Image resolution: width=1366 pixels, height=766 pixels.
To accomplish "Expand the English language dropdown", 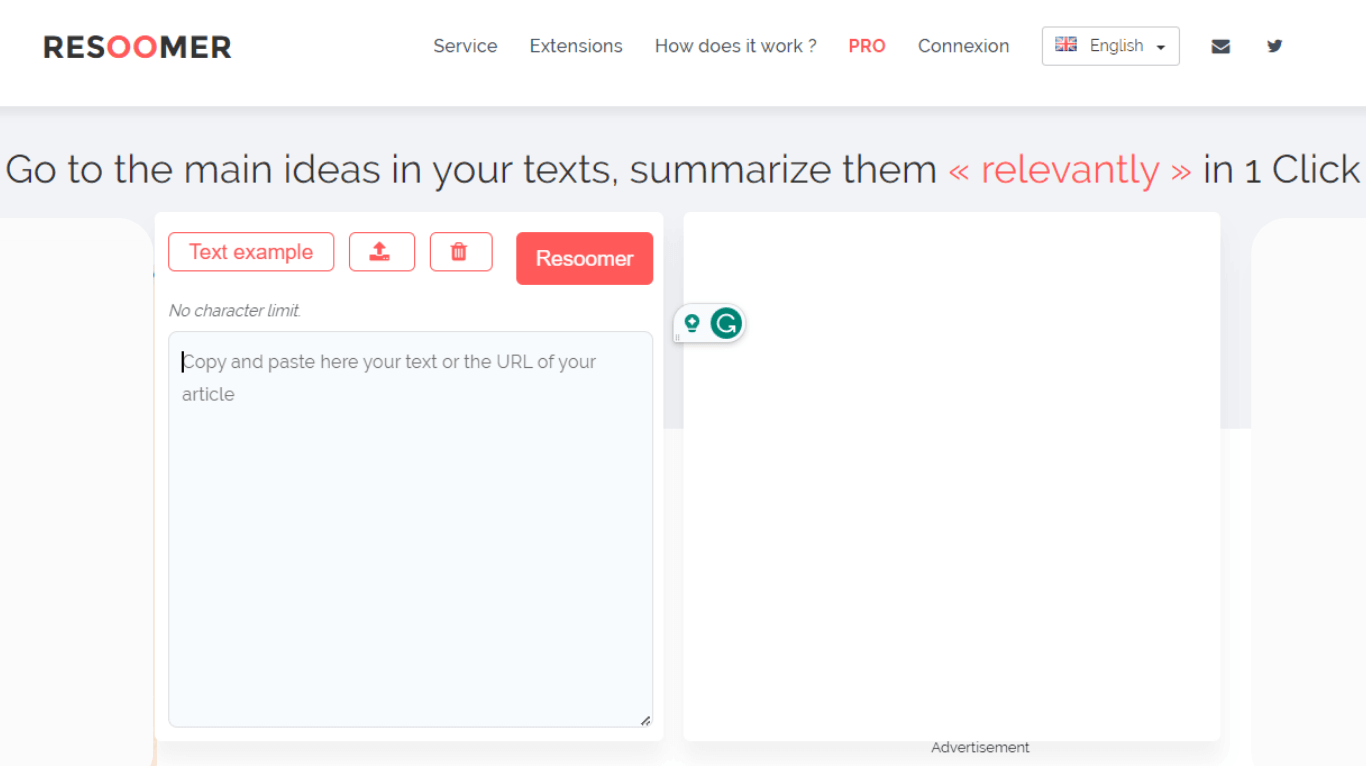I will pyautogui.click(x=1110, y=46).
